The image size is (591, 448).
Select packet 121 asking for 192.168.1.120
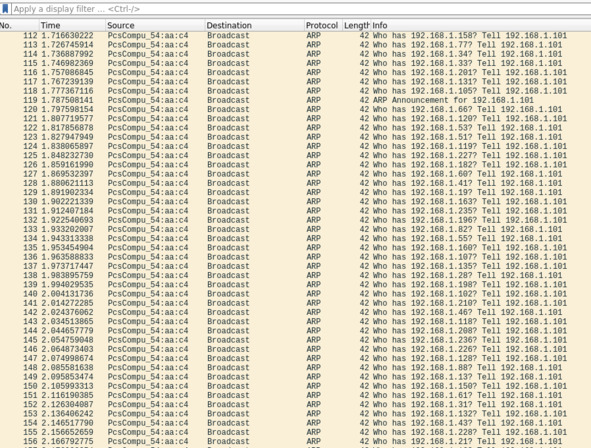point(296,119)
